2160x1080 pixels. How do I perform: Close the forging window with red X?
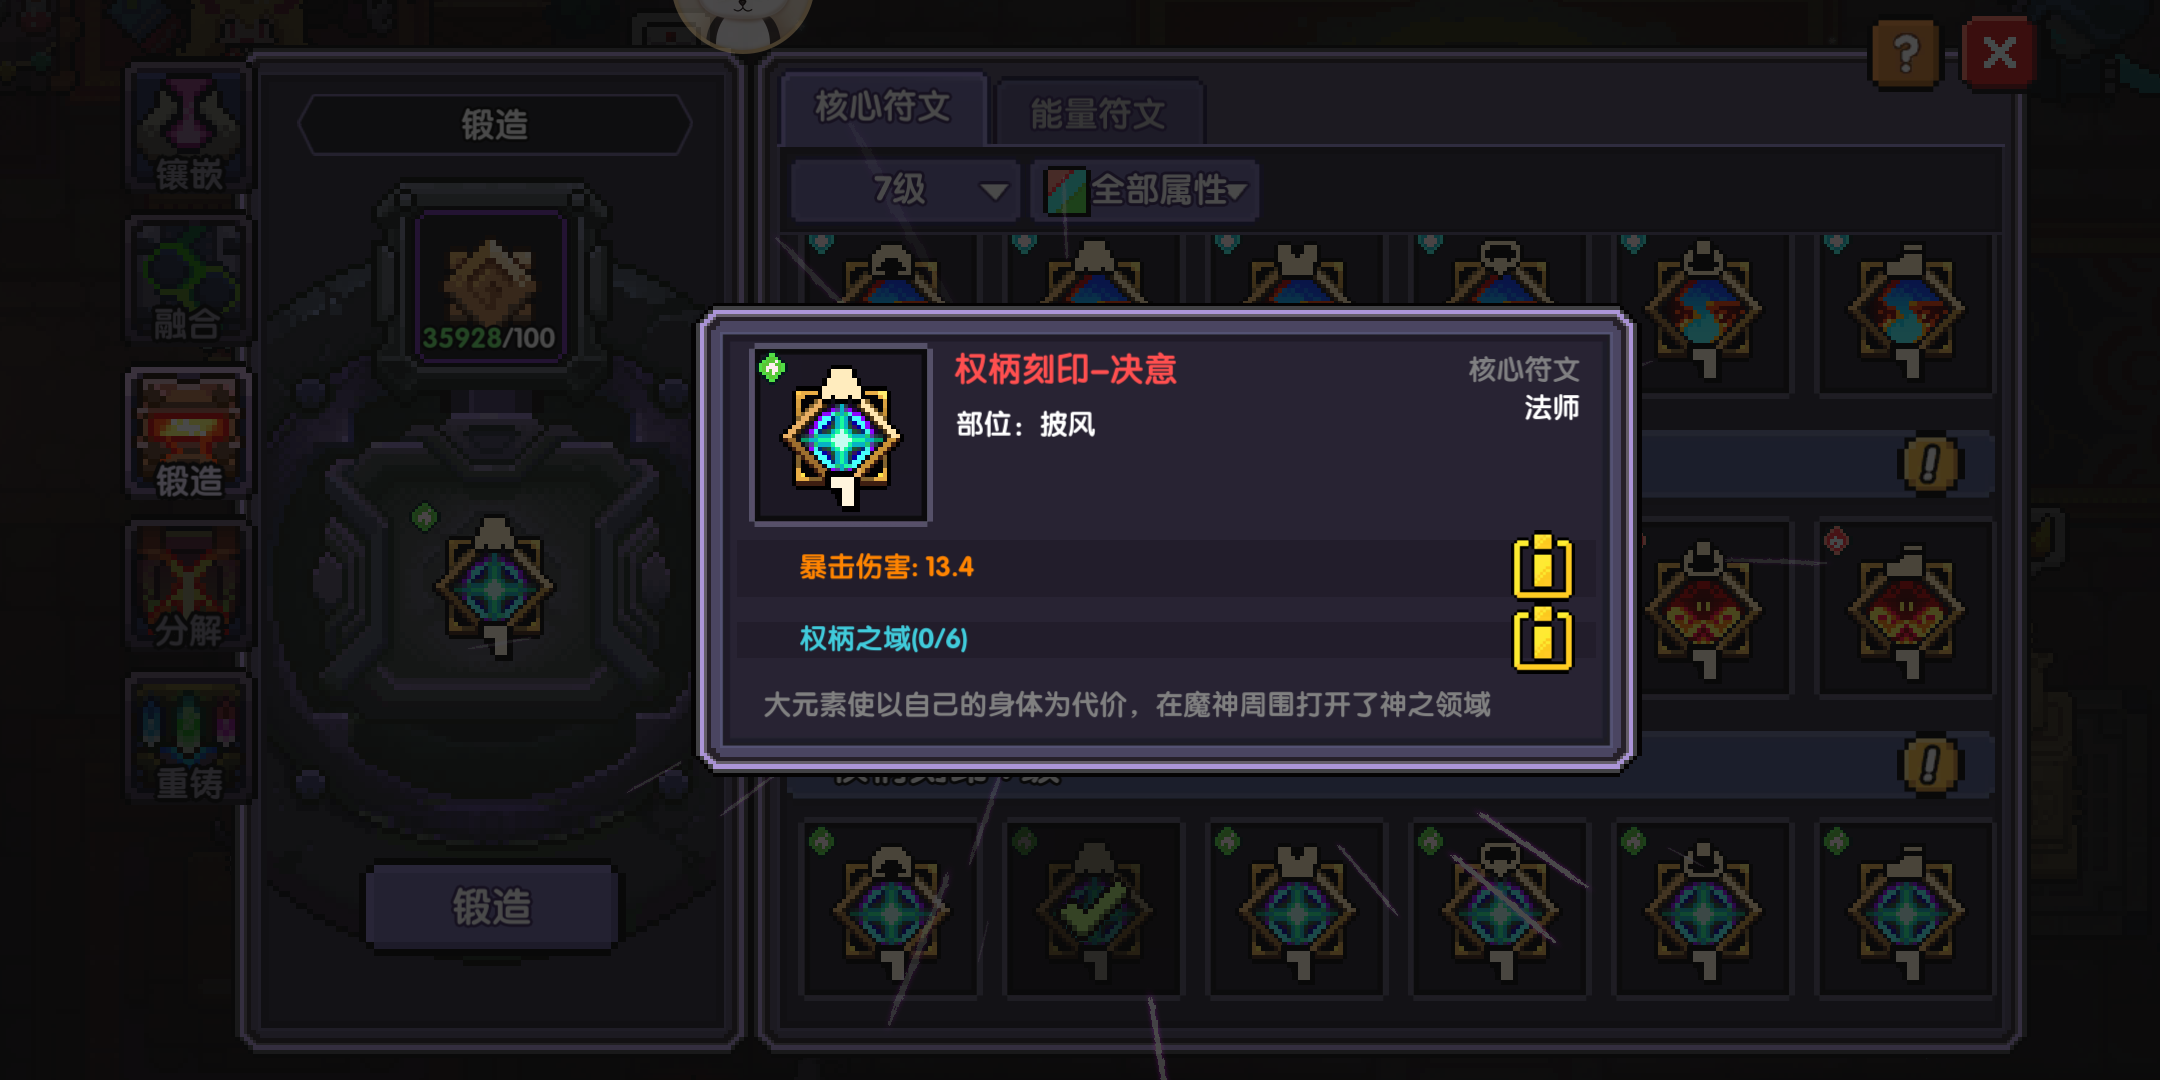[1998, 53]
